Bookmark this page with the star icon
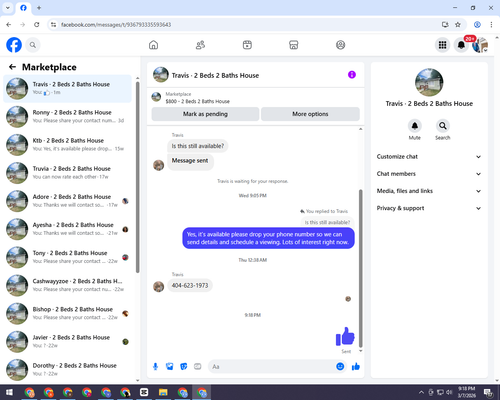The image size is (500, 400). click(x=458, y=24)
